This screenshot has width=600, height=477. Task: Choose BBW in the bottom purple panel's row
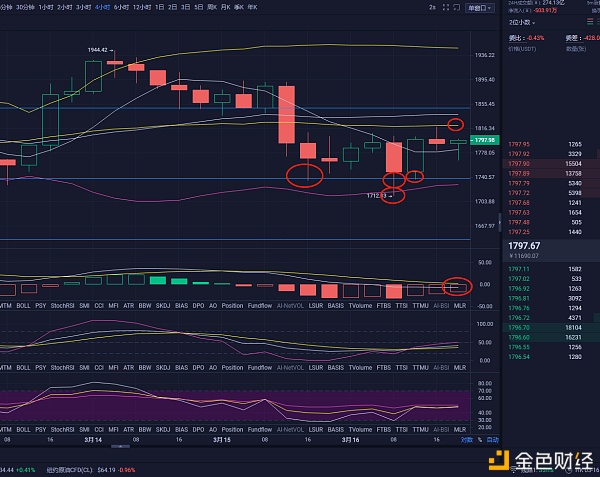pos(145,430)
